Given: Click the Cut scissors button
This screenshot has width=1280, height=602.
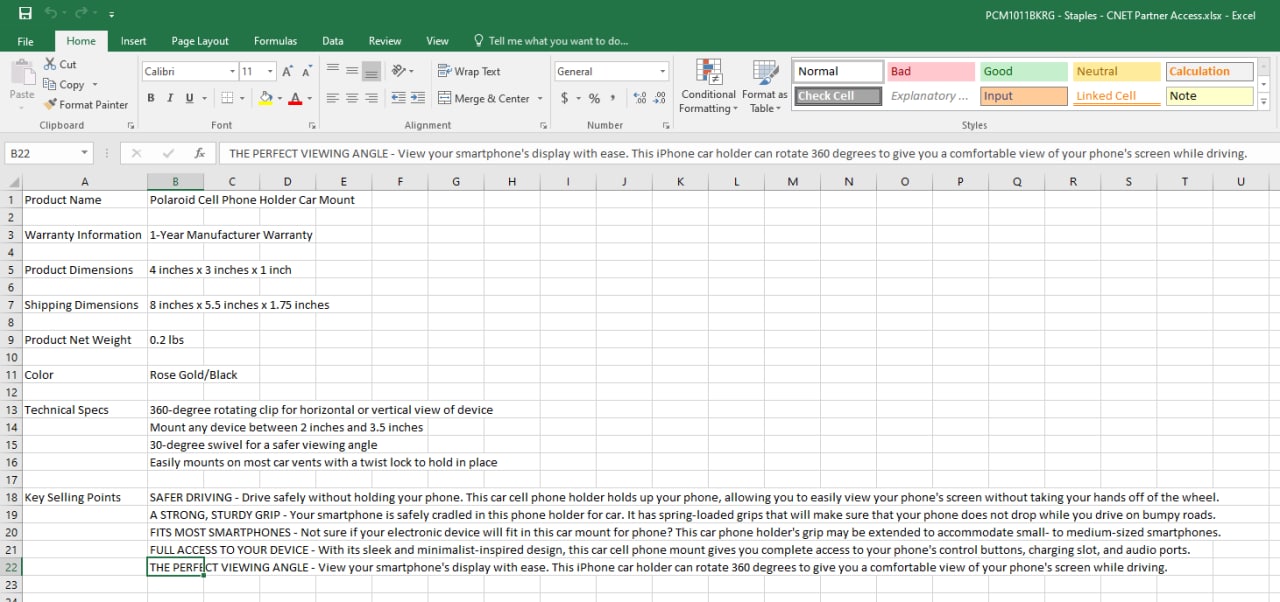Looking at the screenshot, I should pos(60,64).
